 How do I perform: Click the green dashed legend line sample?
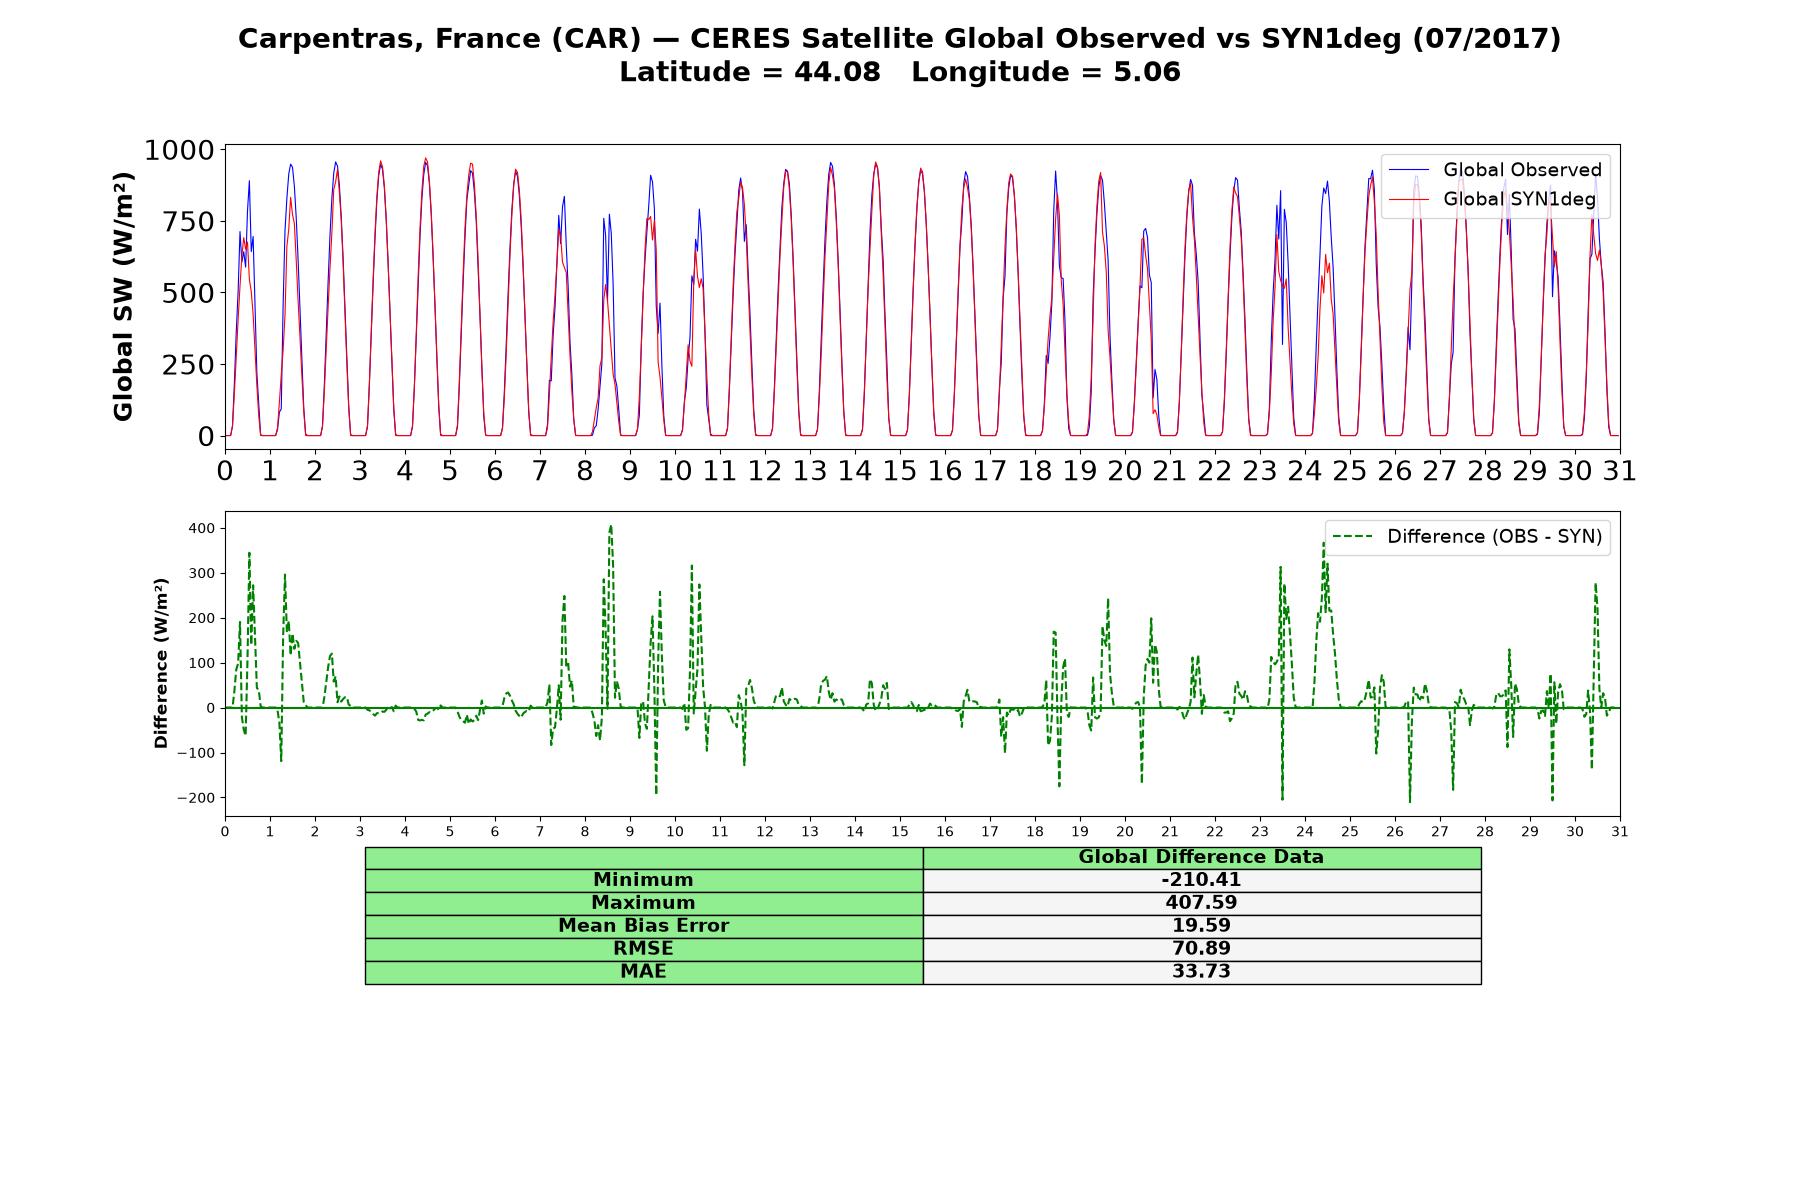pos(1354,537)
